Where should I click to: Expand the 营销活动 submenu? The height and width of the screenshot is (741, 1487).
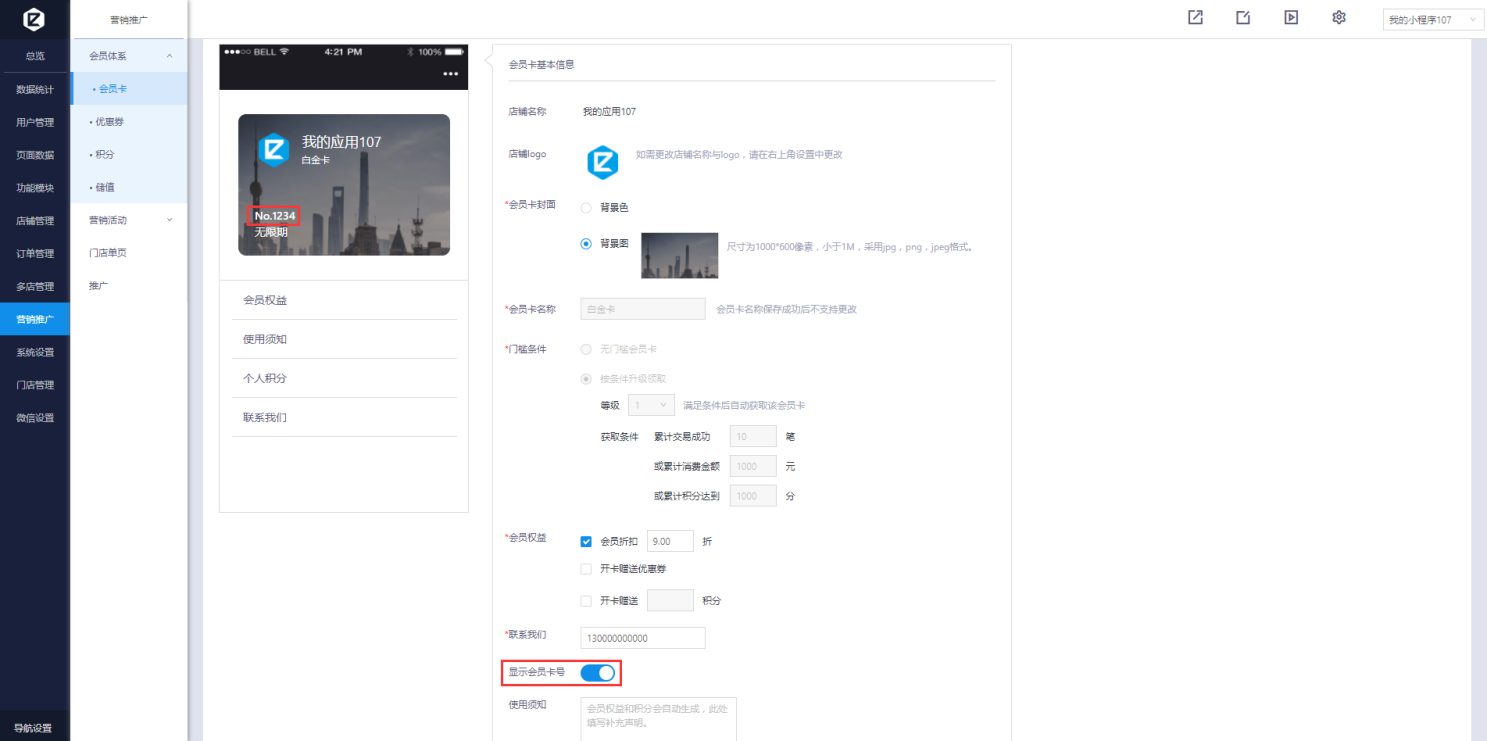[129, 220]
